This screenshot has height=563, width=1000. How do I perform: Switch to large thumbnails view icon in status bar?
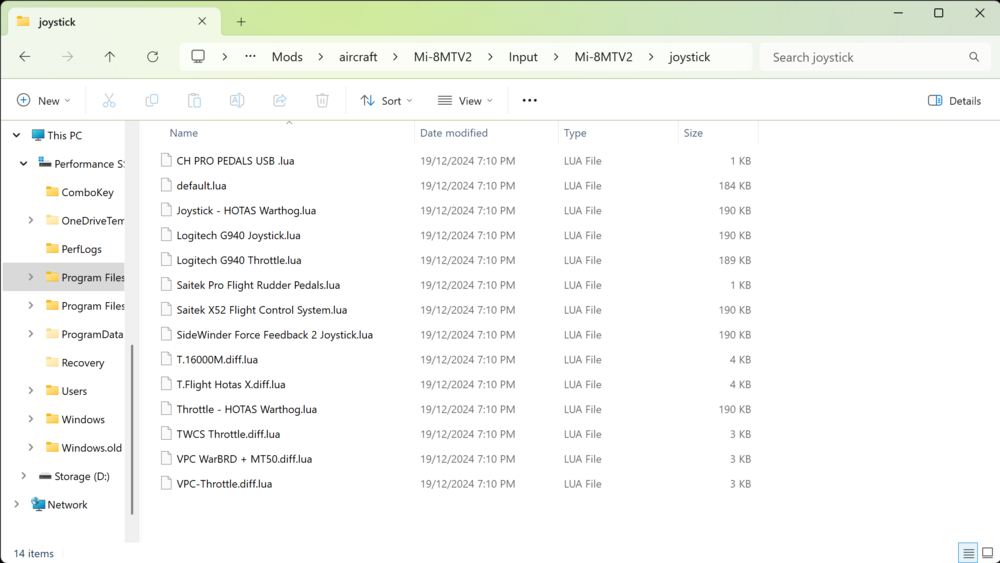[987, 553]
